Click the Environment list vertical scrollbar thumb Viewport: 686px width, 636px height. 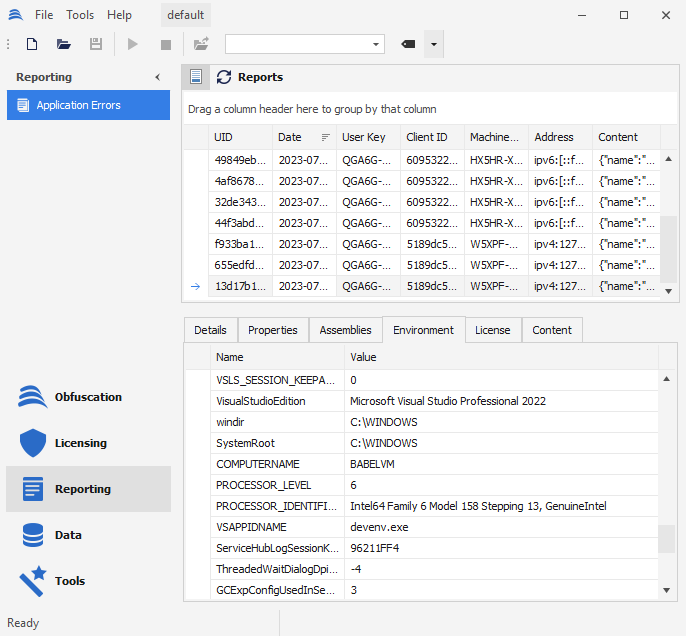point(668,538)
